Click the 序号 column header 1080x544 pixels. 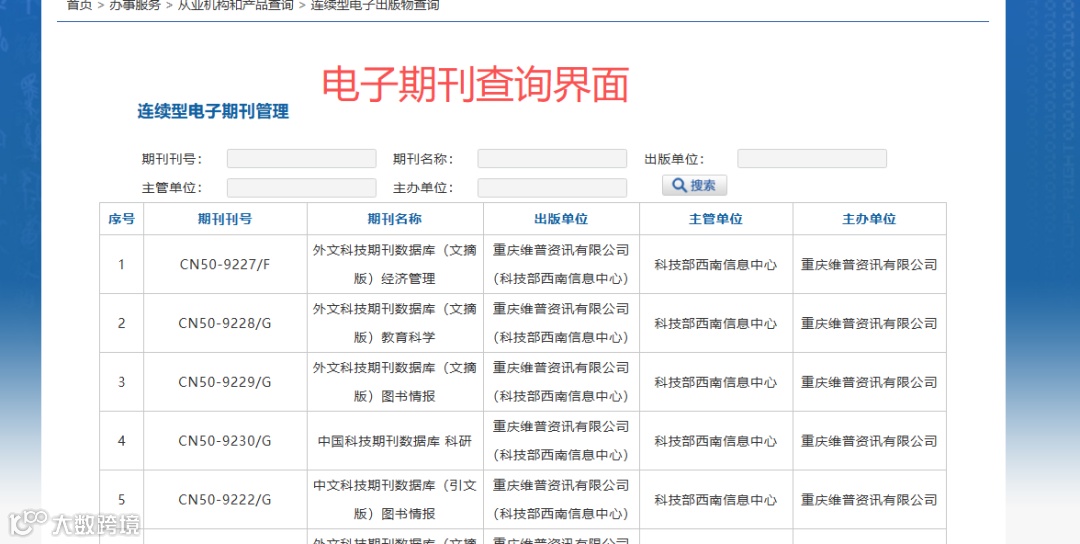pos(121,219)
